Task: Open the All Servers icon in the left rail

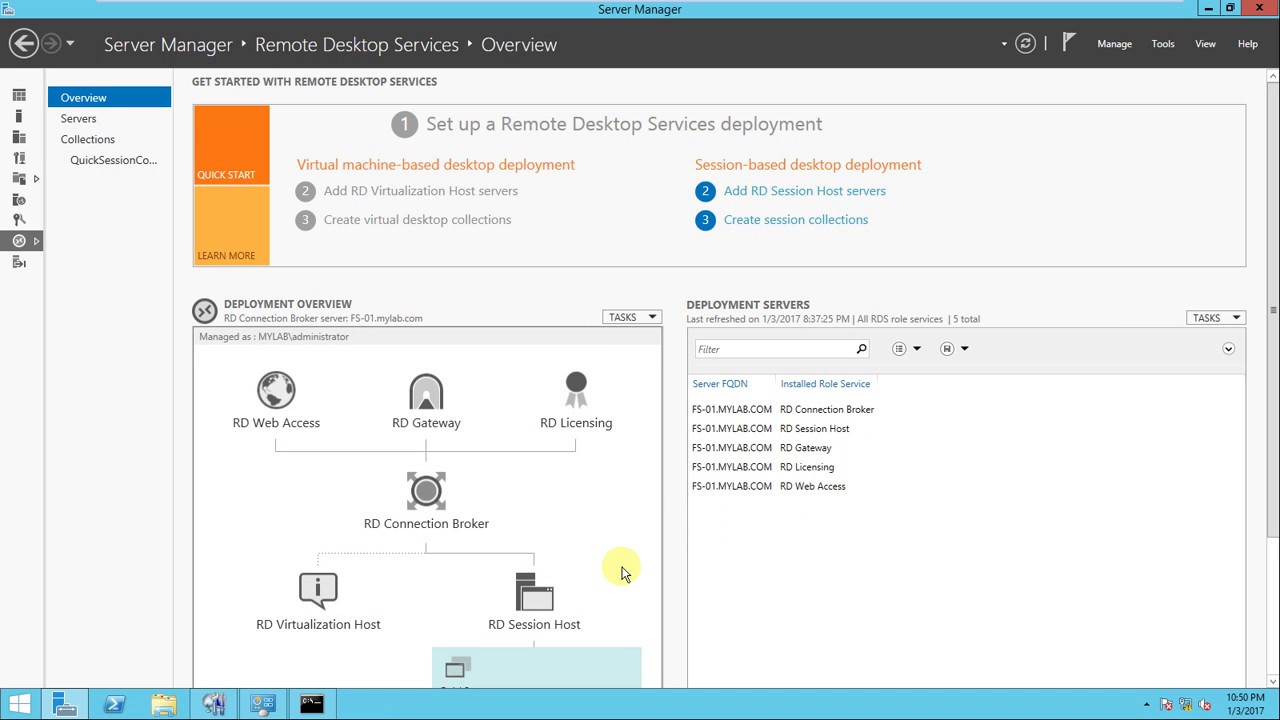Action: (19, 137)
